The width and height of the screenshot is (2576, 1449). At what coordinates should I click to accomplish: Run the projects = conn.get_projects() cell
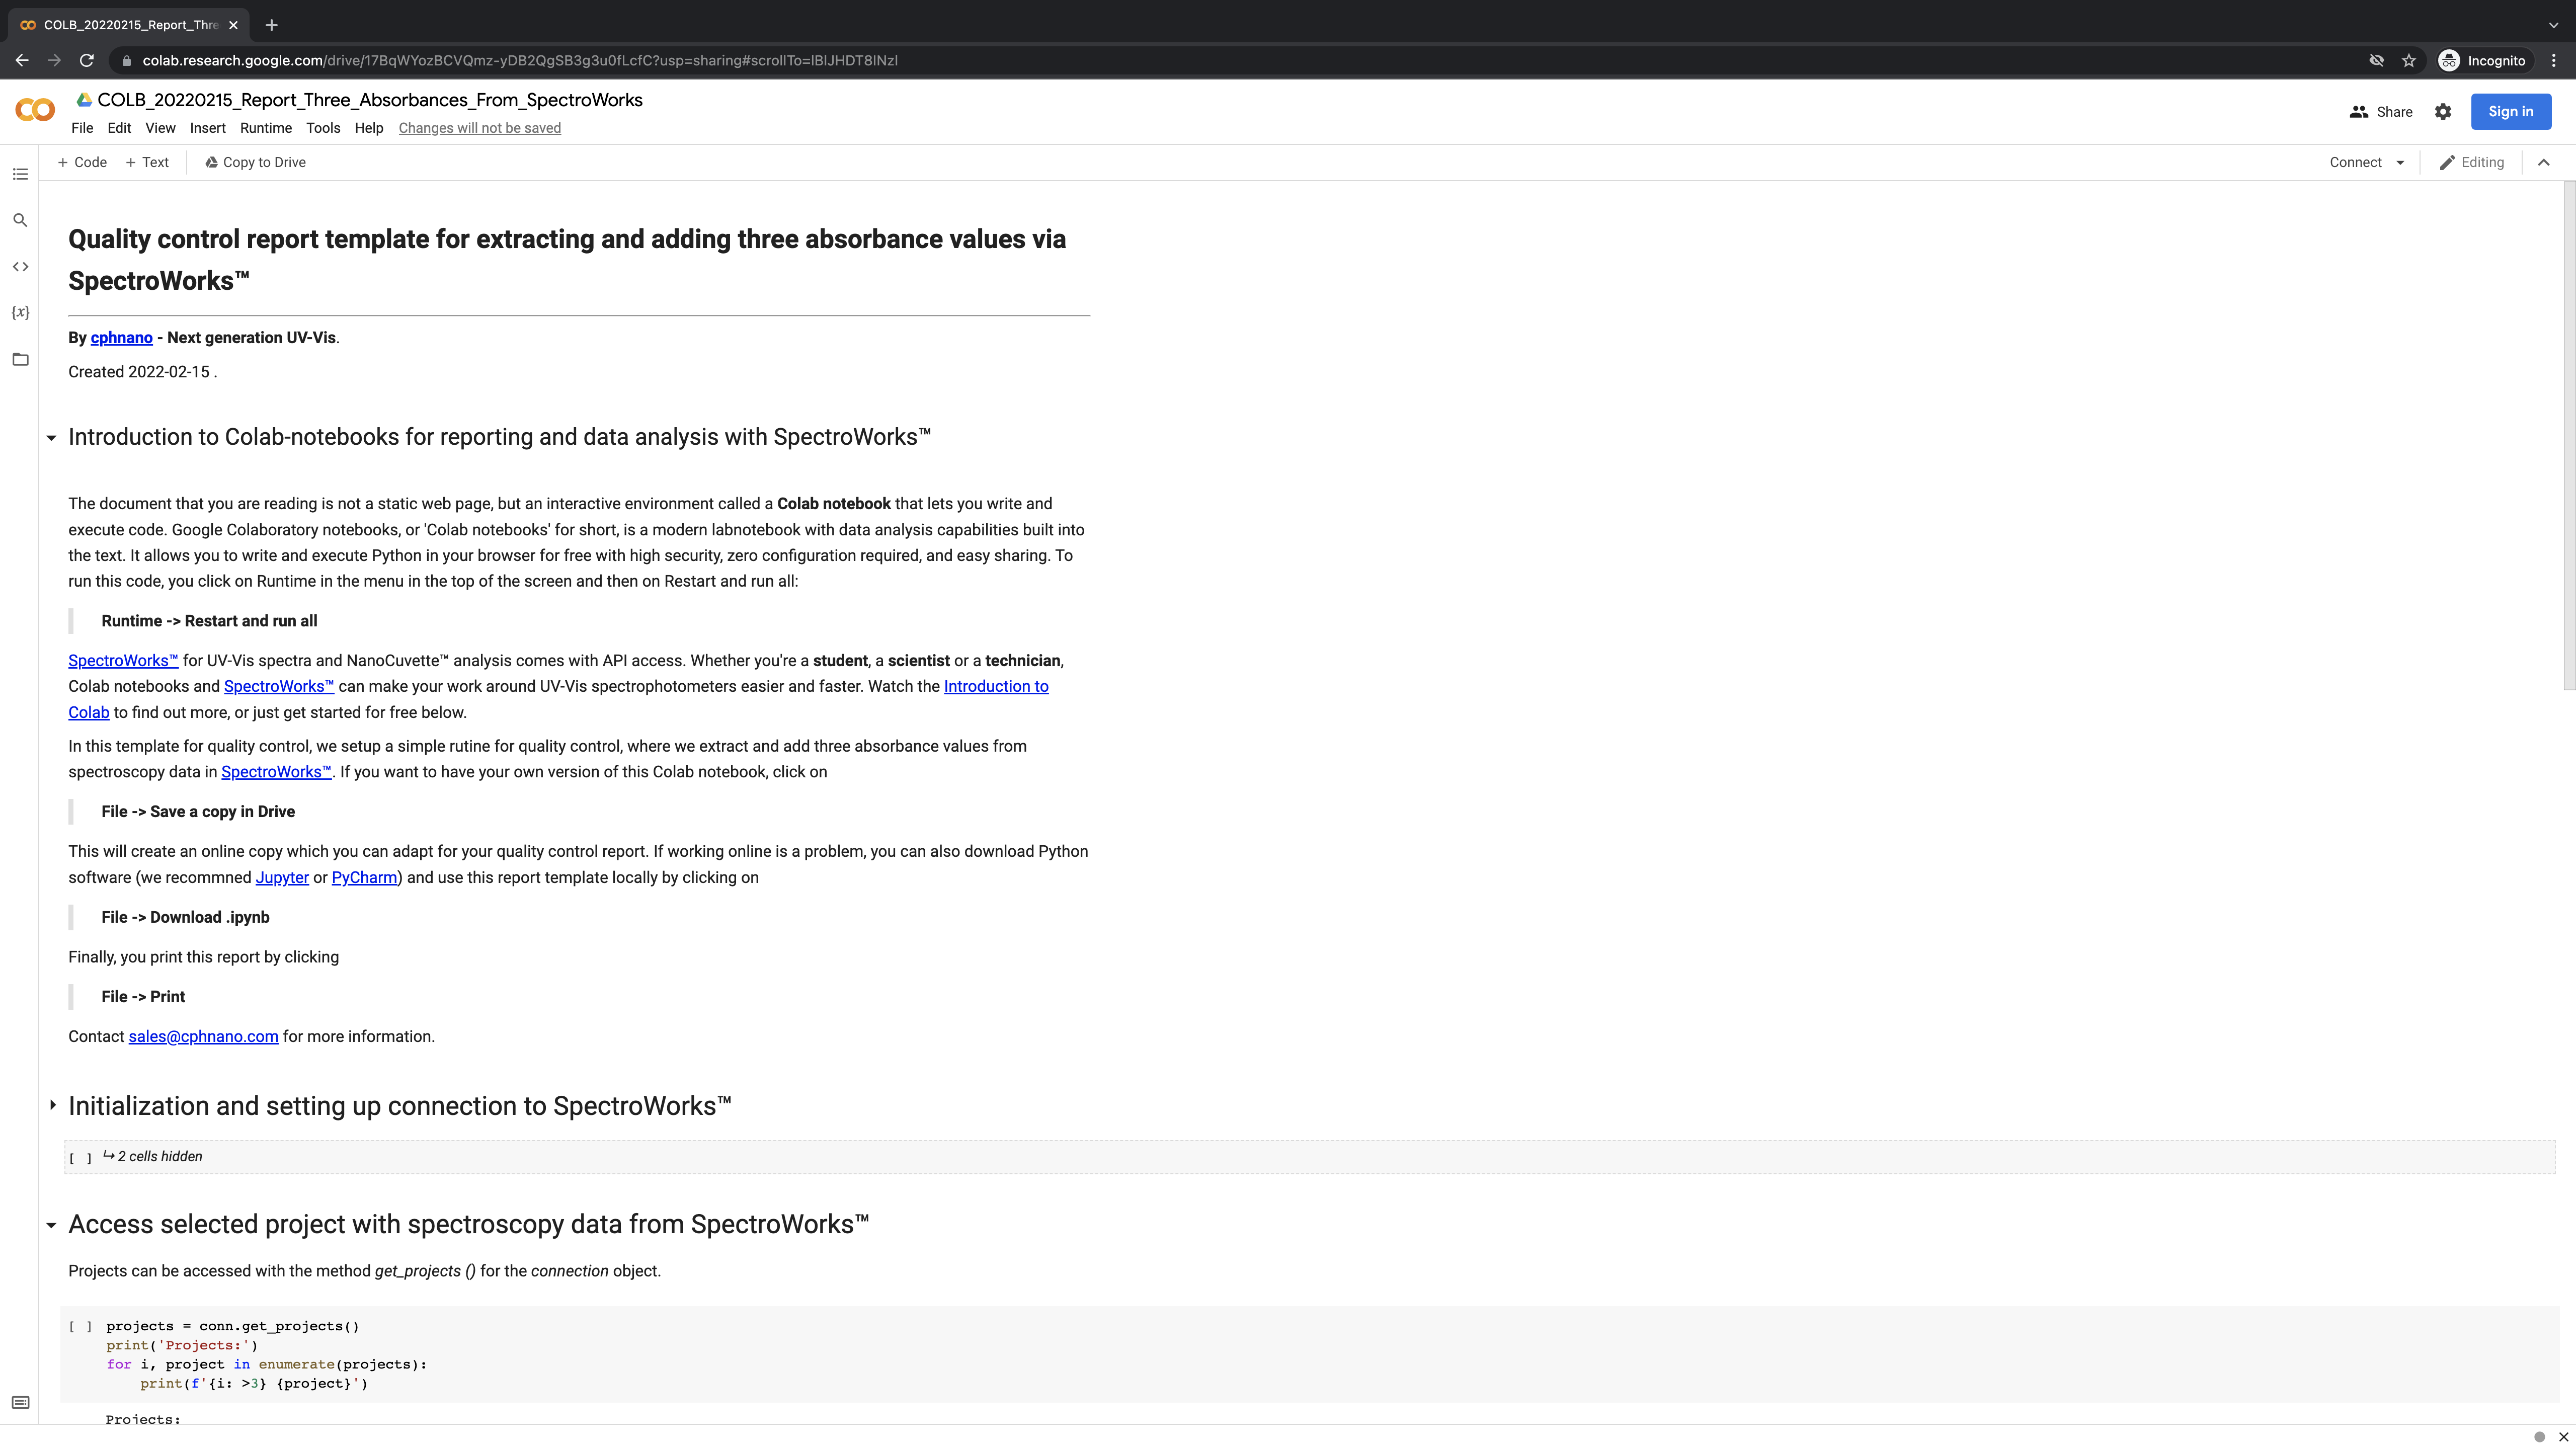[x=80, y=1327]
